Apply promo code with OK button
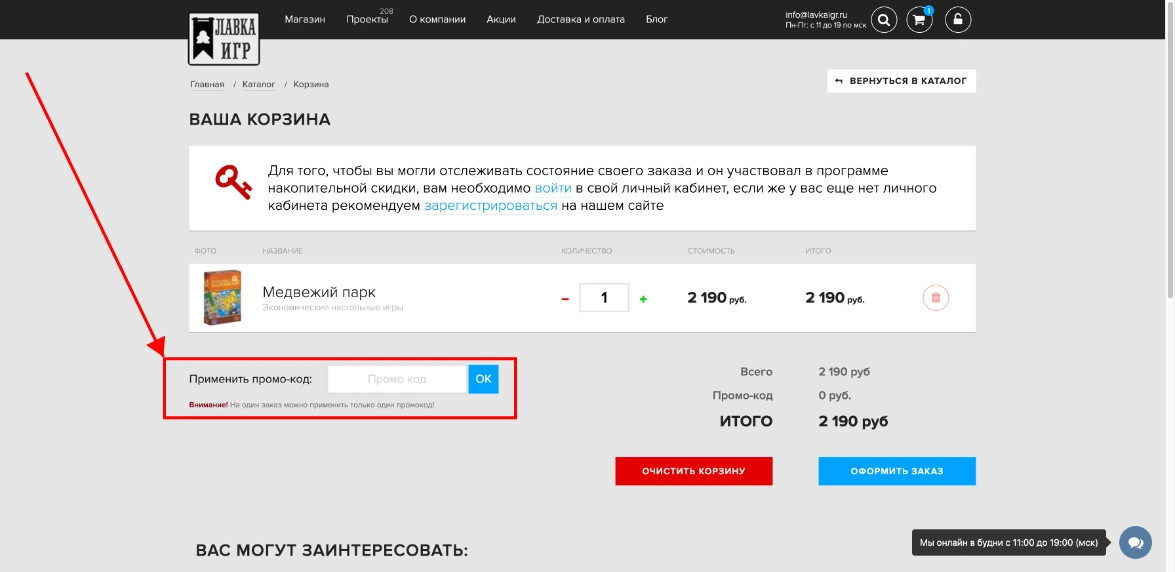 coord(483,379)
